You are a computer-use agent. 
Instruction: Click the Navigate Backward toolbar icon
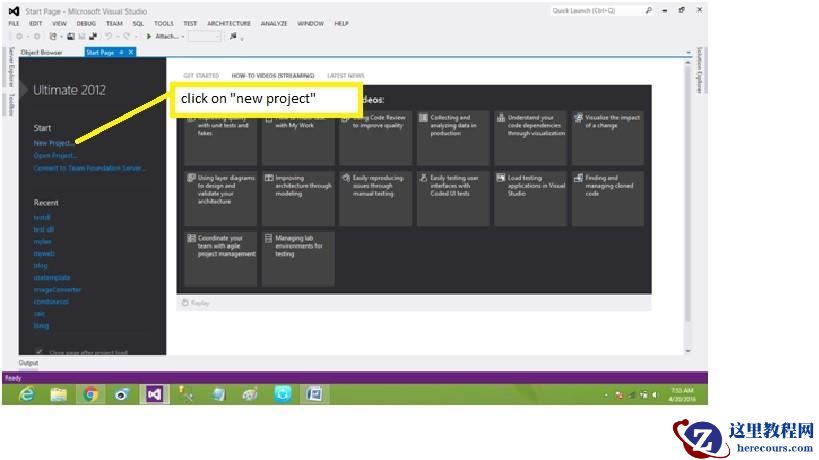tap(19, 37)
